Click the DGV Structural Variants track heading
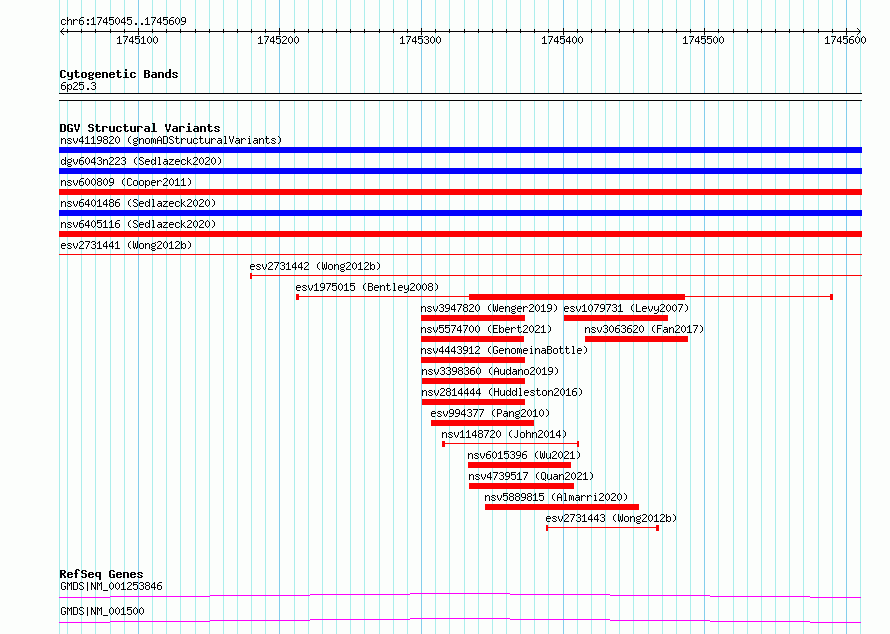Screen dimensions: 890x634 [140, 128]
